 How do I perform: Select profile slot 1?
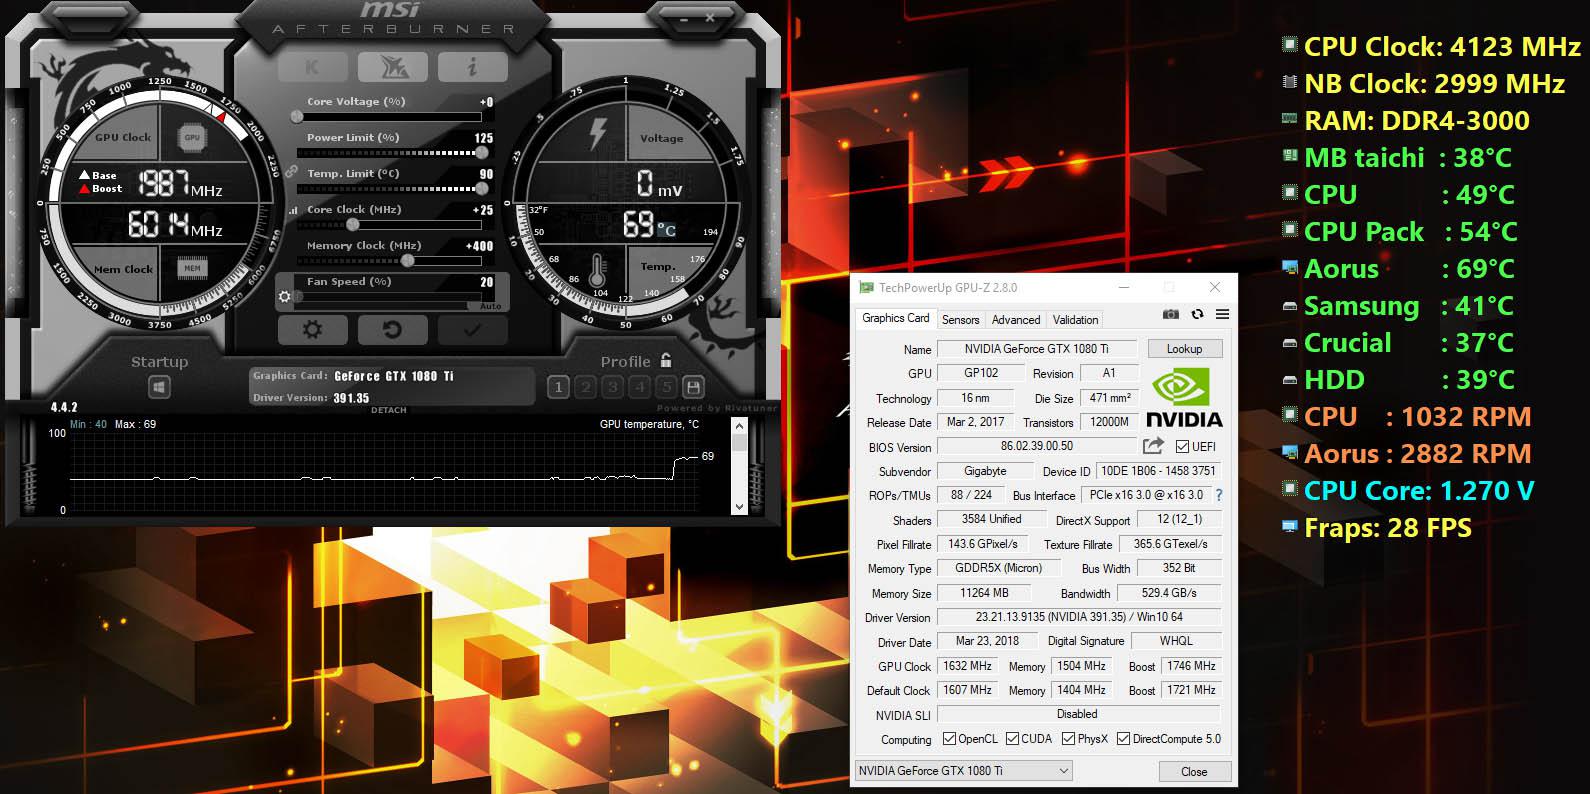click(x=558, y=387)
